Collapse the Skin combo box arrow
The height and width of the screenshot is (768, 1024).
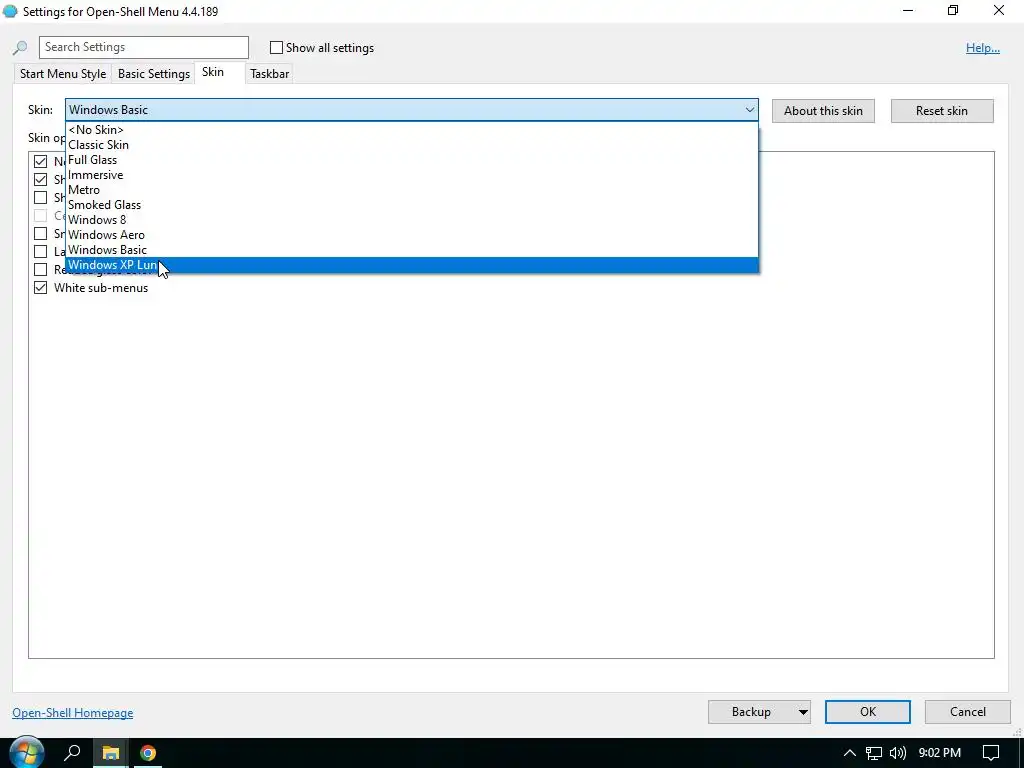point(750,110)
